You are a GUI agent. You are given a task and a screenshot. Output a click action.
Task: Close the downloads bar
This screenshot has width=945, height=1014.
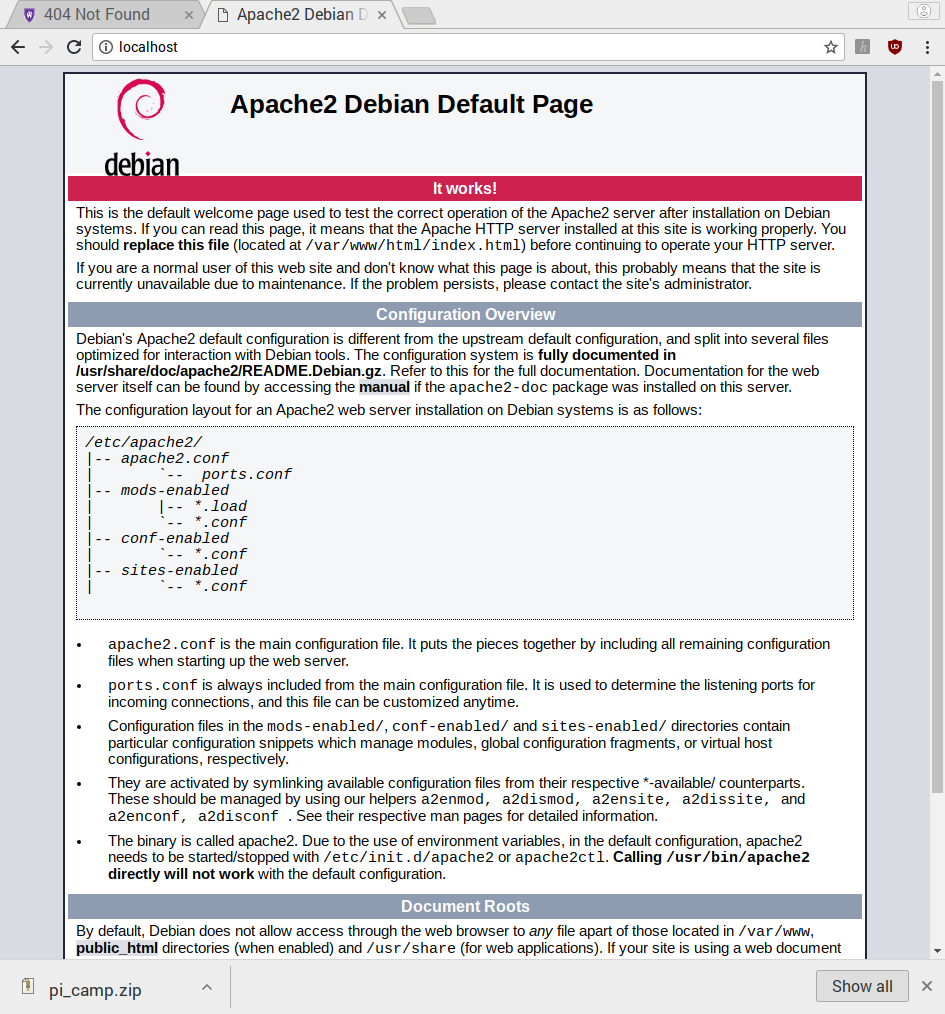927,986
